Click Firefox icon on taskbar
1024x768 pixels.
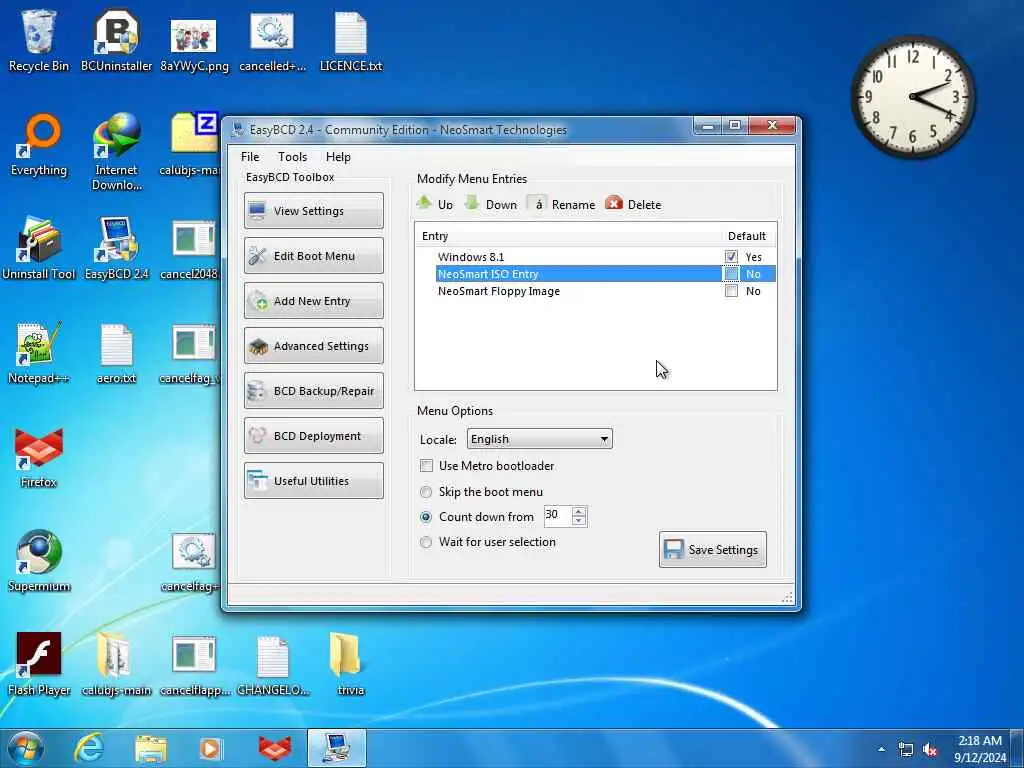point(275,748)
